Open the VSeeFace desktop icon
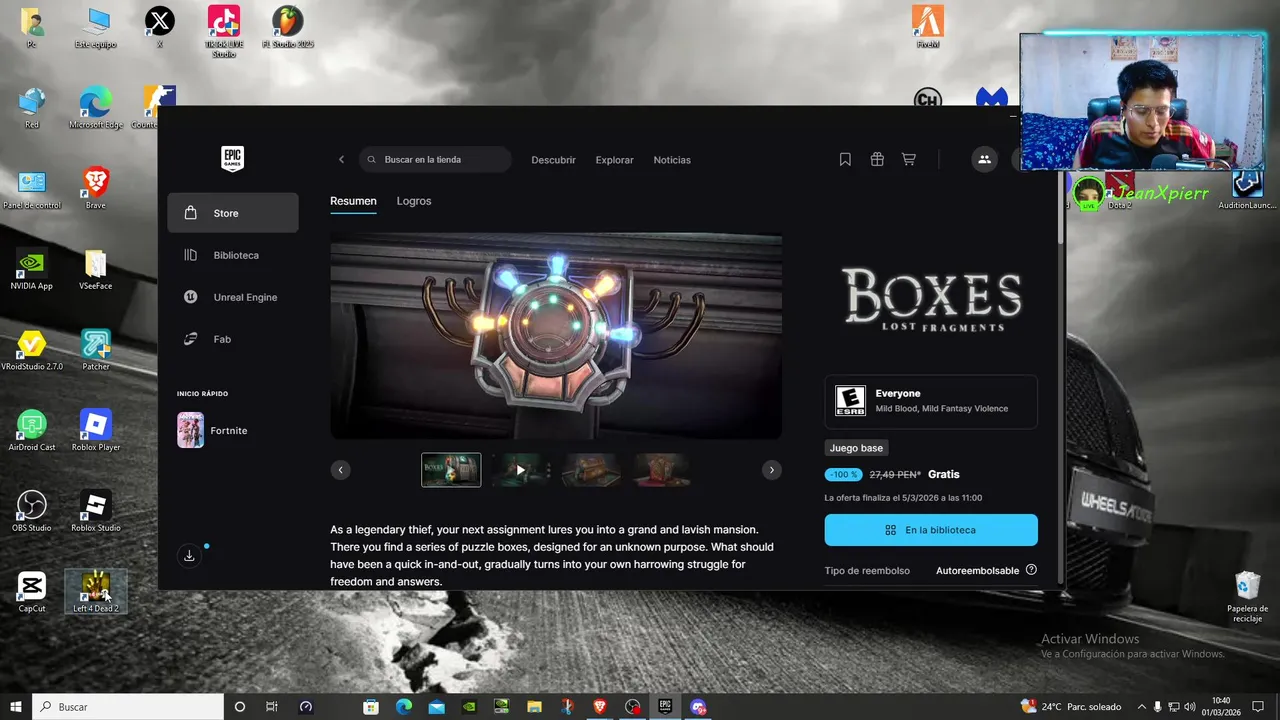This screenshot has height=720, width=1280. coord(96,269)
